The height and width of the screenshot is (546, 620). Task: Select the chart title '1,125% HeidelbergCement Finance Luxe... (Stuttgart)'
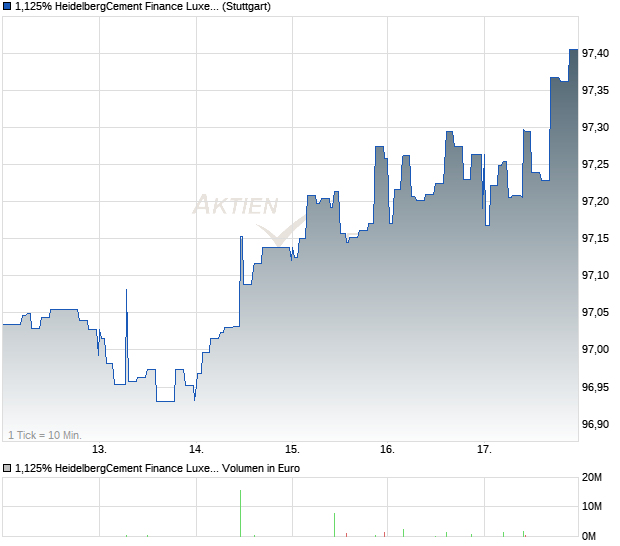tap(143, 7)
